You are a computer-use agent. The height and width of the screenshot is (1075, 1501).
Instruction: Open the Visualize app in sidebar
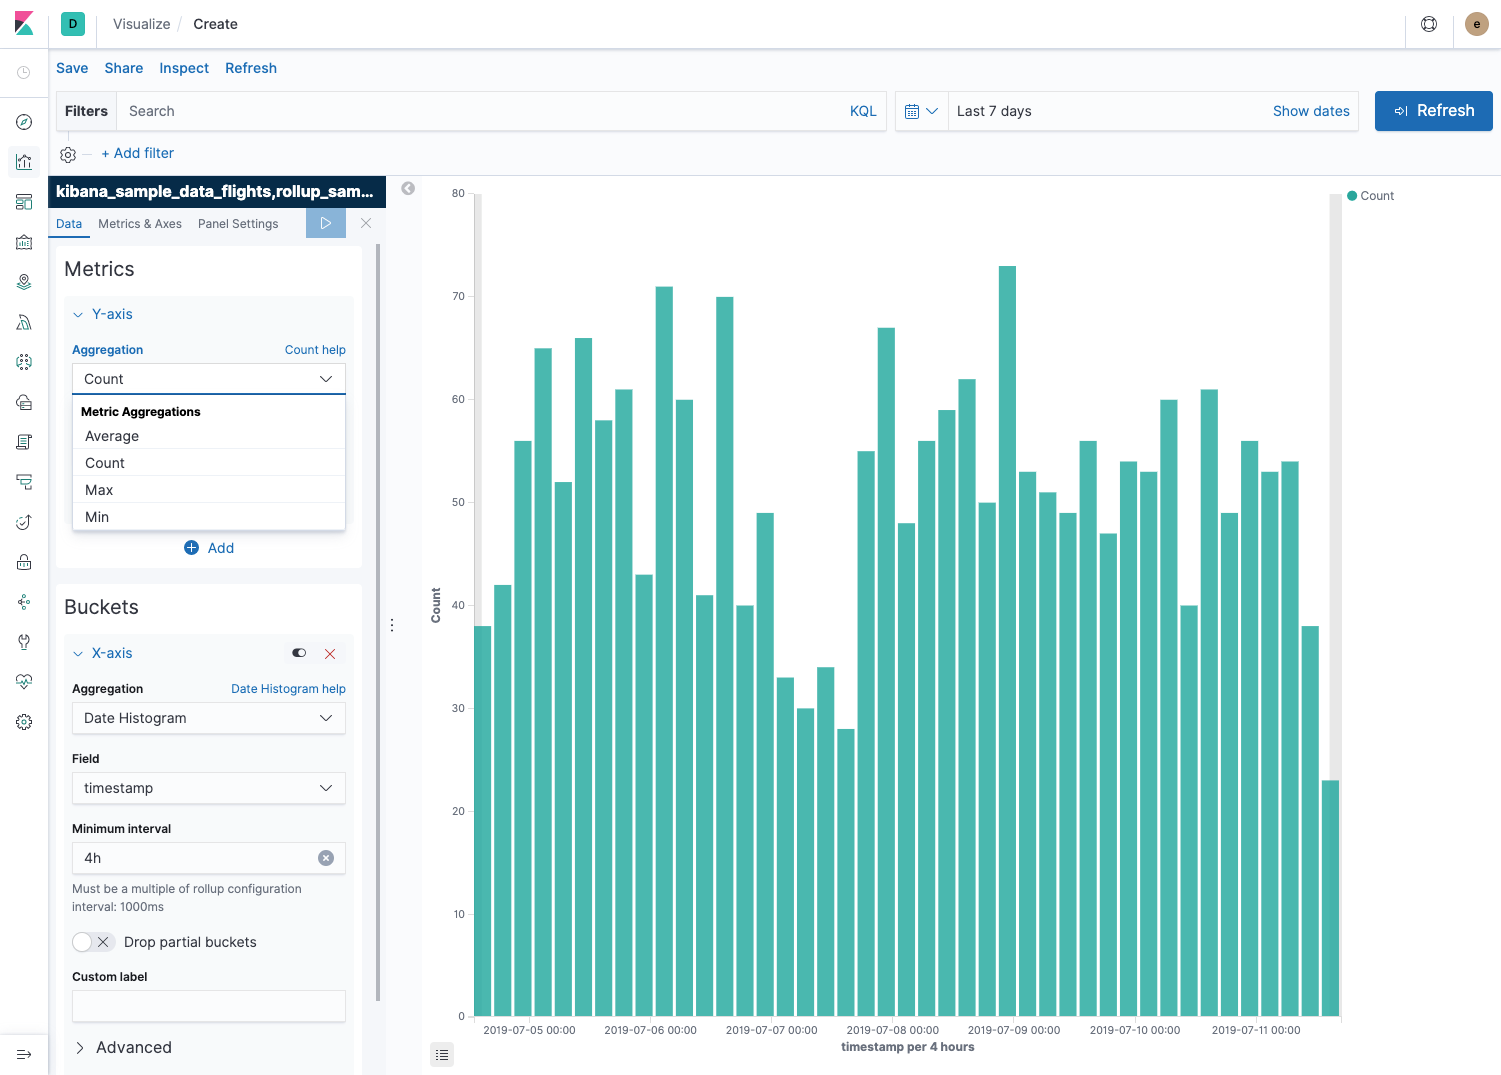coord(24,162)
